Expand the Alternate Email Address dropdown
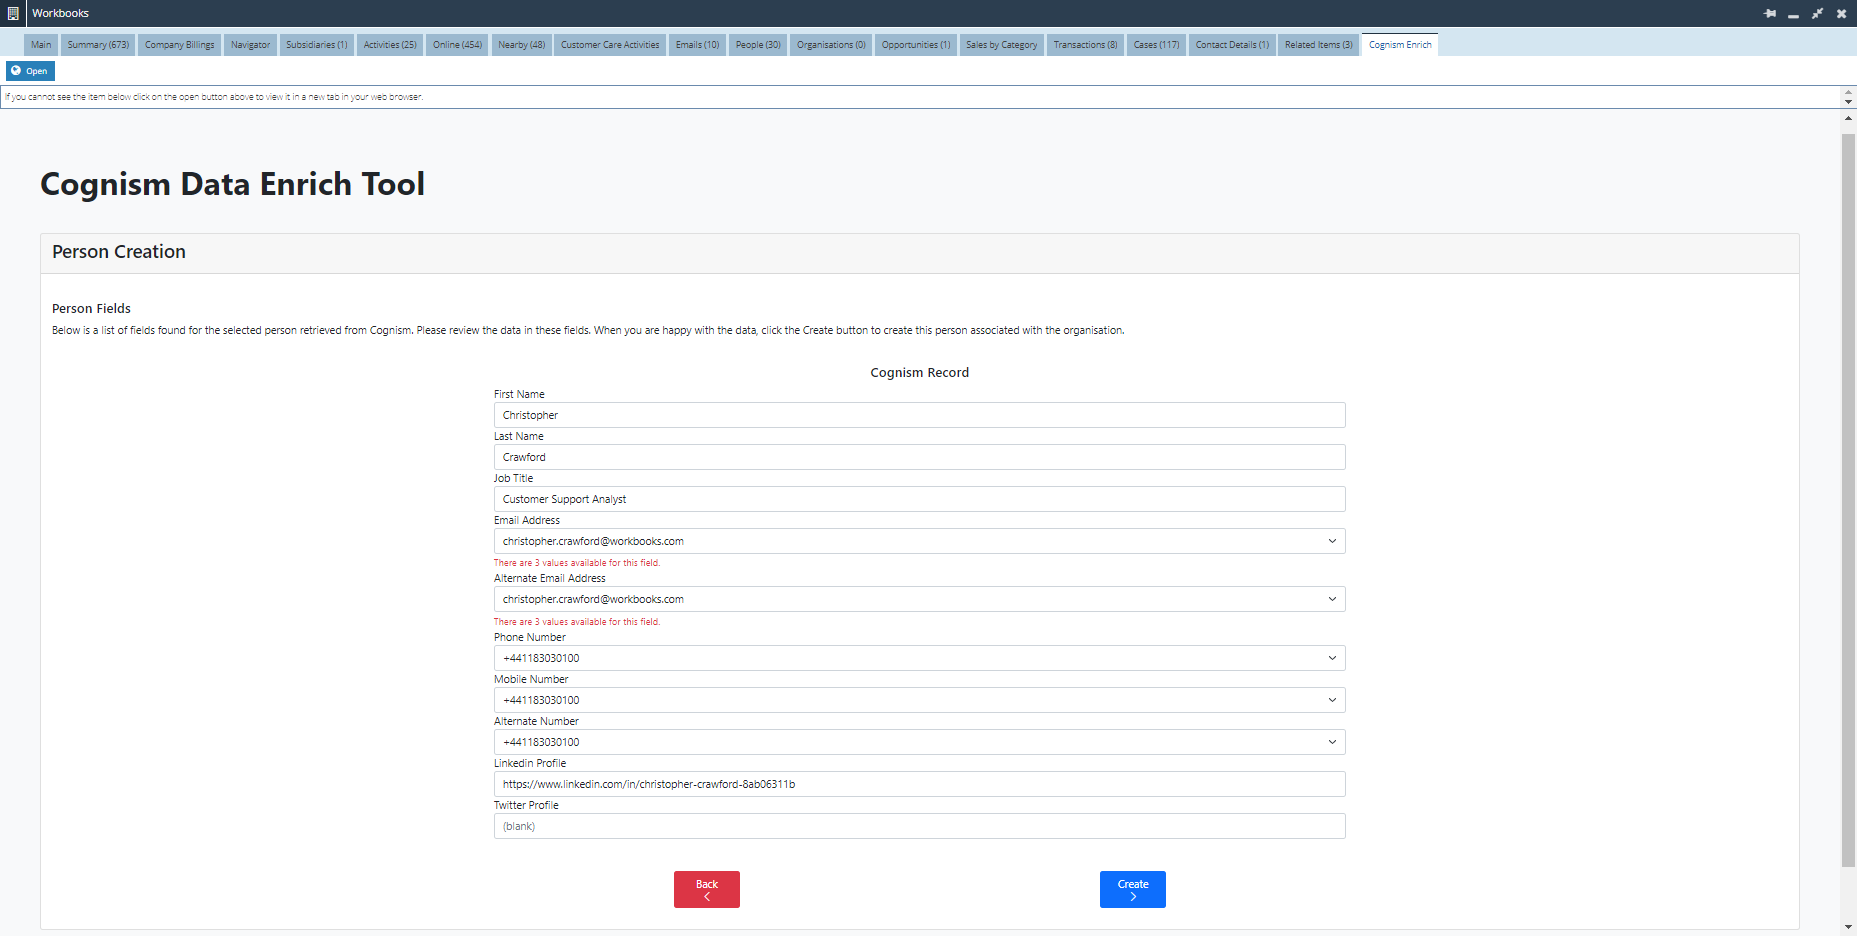This screenshot has width=1857, height=937. (919, 599)
